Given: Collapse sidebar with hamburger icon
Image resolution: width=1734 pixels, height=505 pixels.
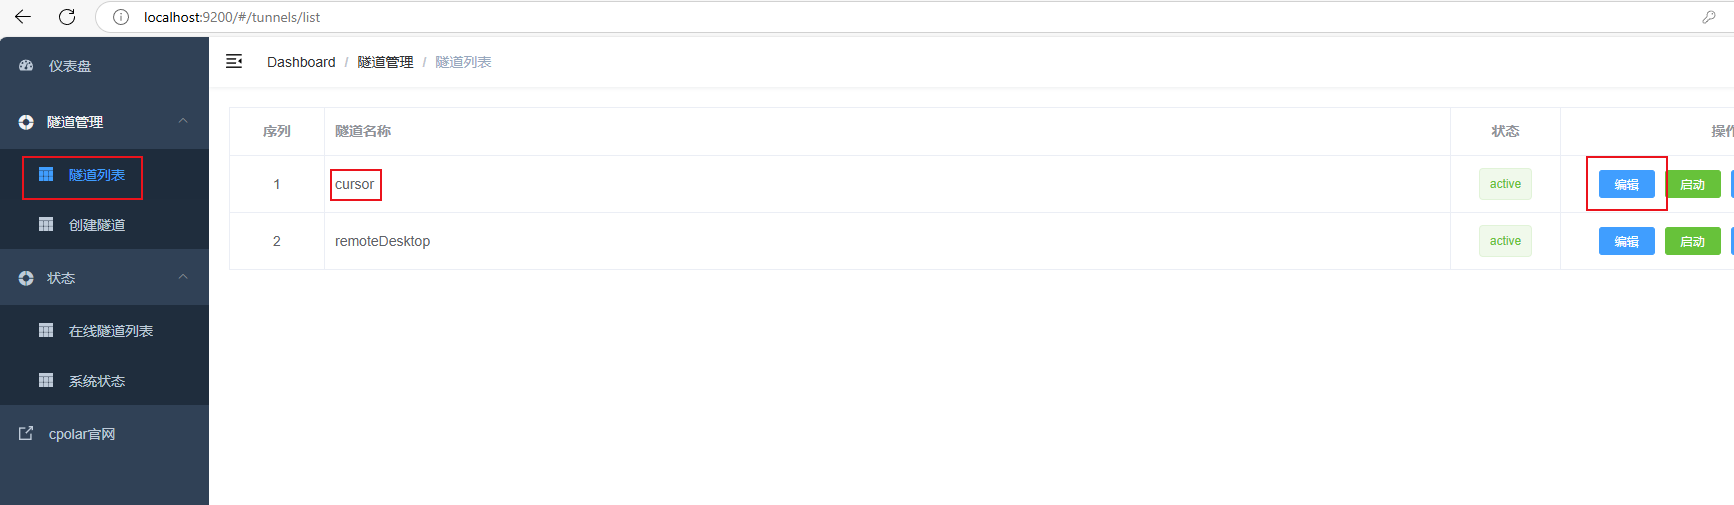Looking at the screenshot, I should (x=234, y=61).
